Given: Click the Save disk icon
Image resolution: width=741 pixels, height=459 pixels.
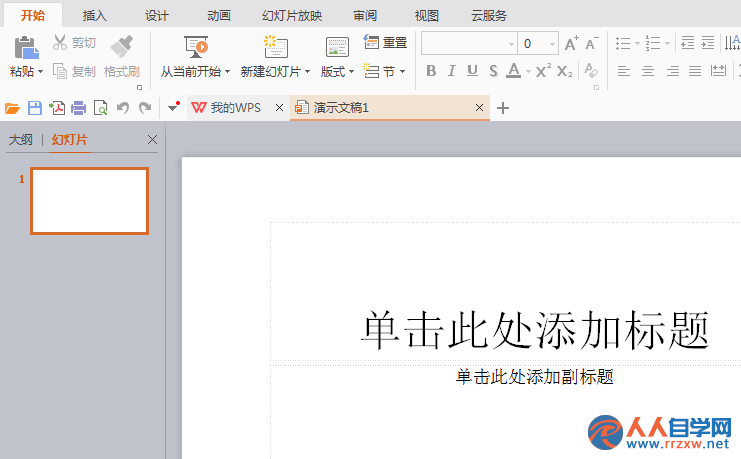Looking at the screenshot, I should click(x=35, y=108).
